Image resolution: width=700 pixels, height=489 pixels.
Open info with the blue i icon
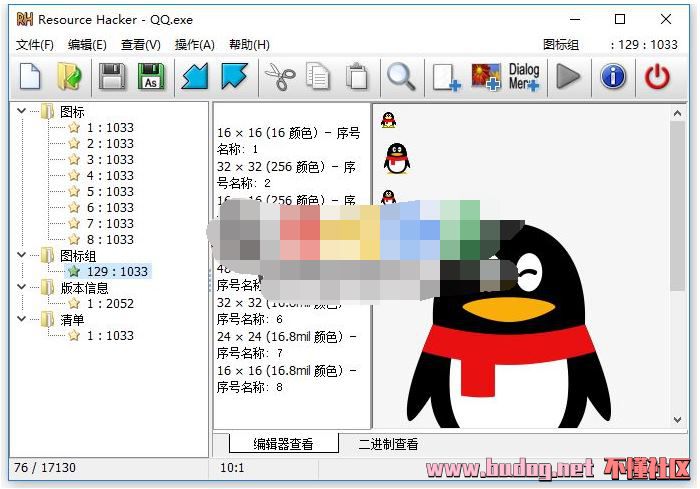613,76
